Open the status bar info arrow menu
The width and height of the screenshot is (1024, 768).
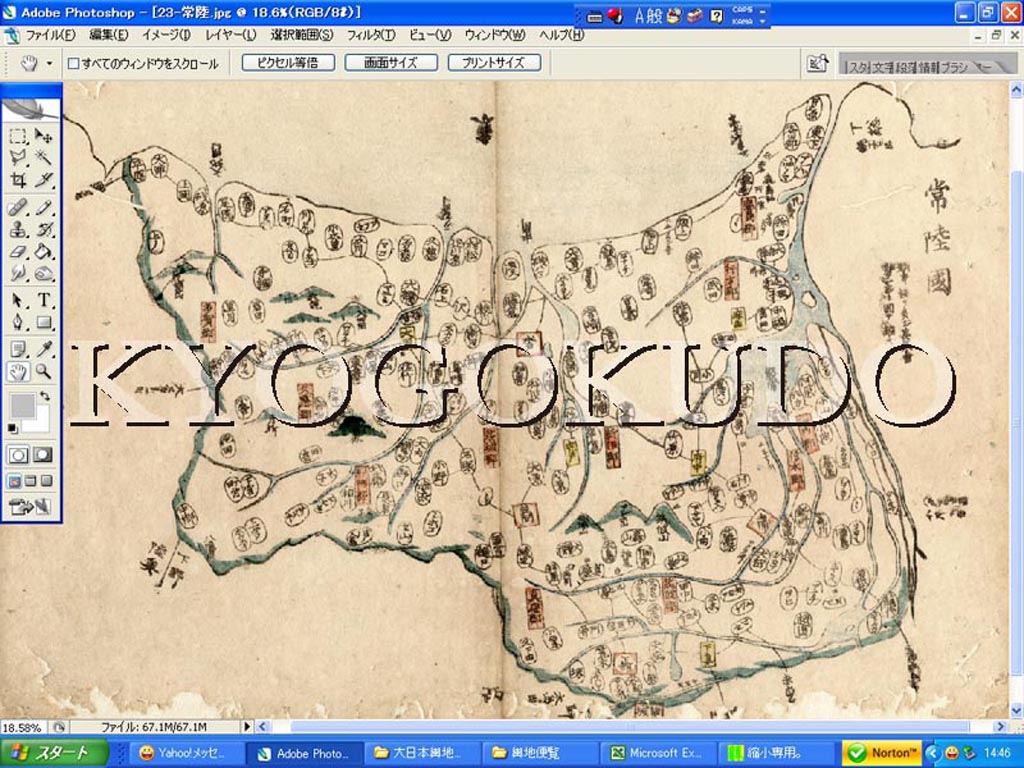point(248,726)
